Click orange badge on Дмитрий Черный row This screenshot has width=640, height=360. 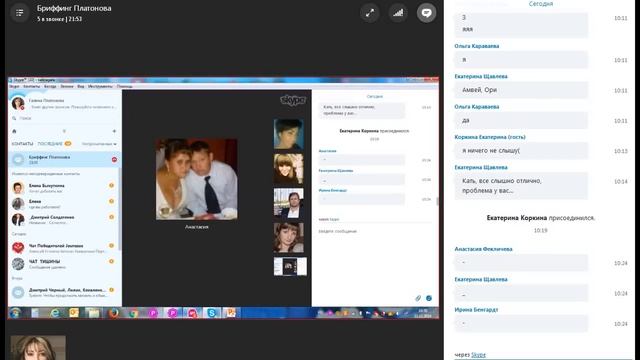(x=111, y=290)
